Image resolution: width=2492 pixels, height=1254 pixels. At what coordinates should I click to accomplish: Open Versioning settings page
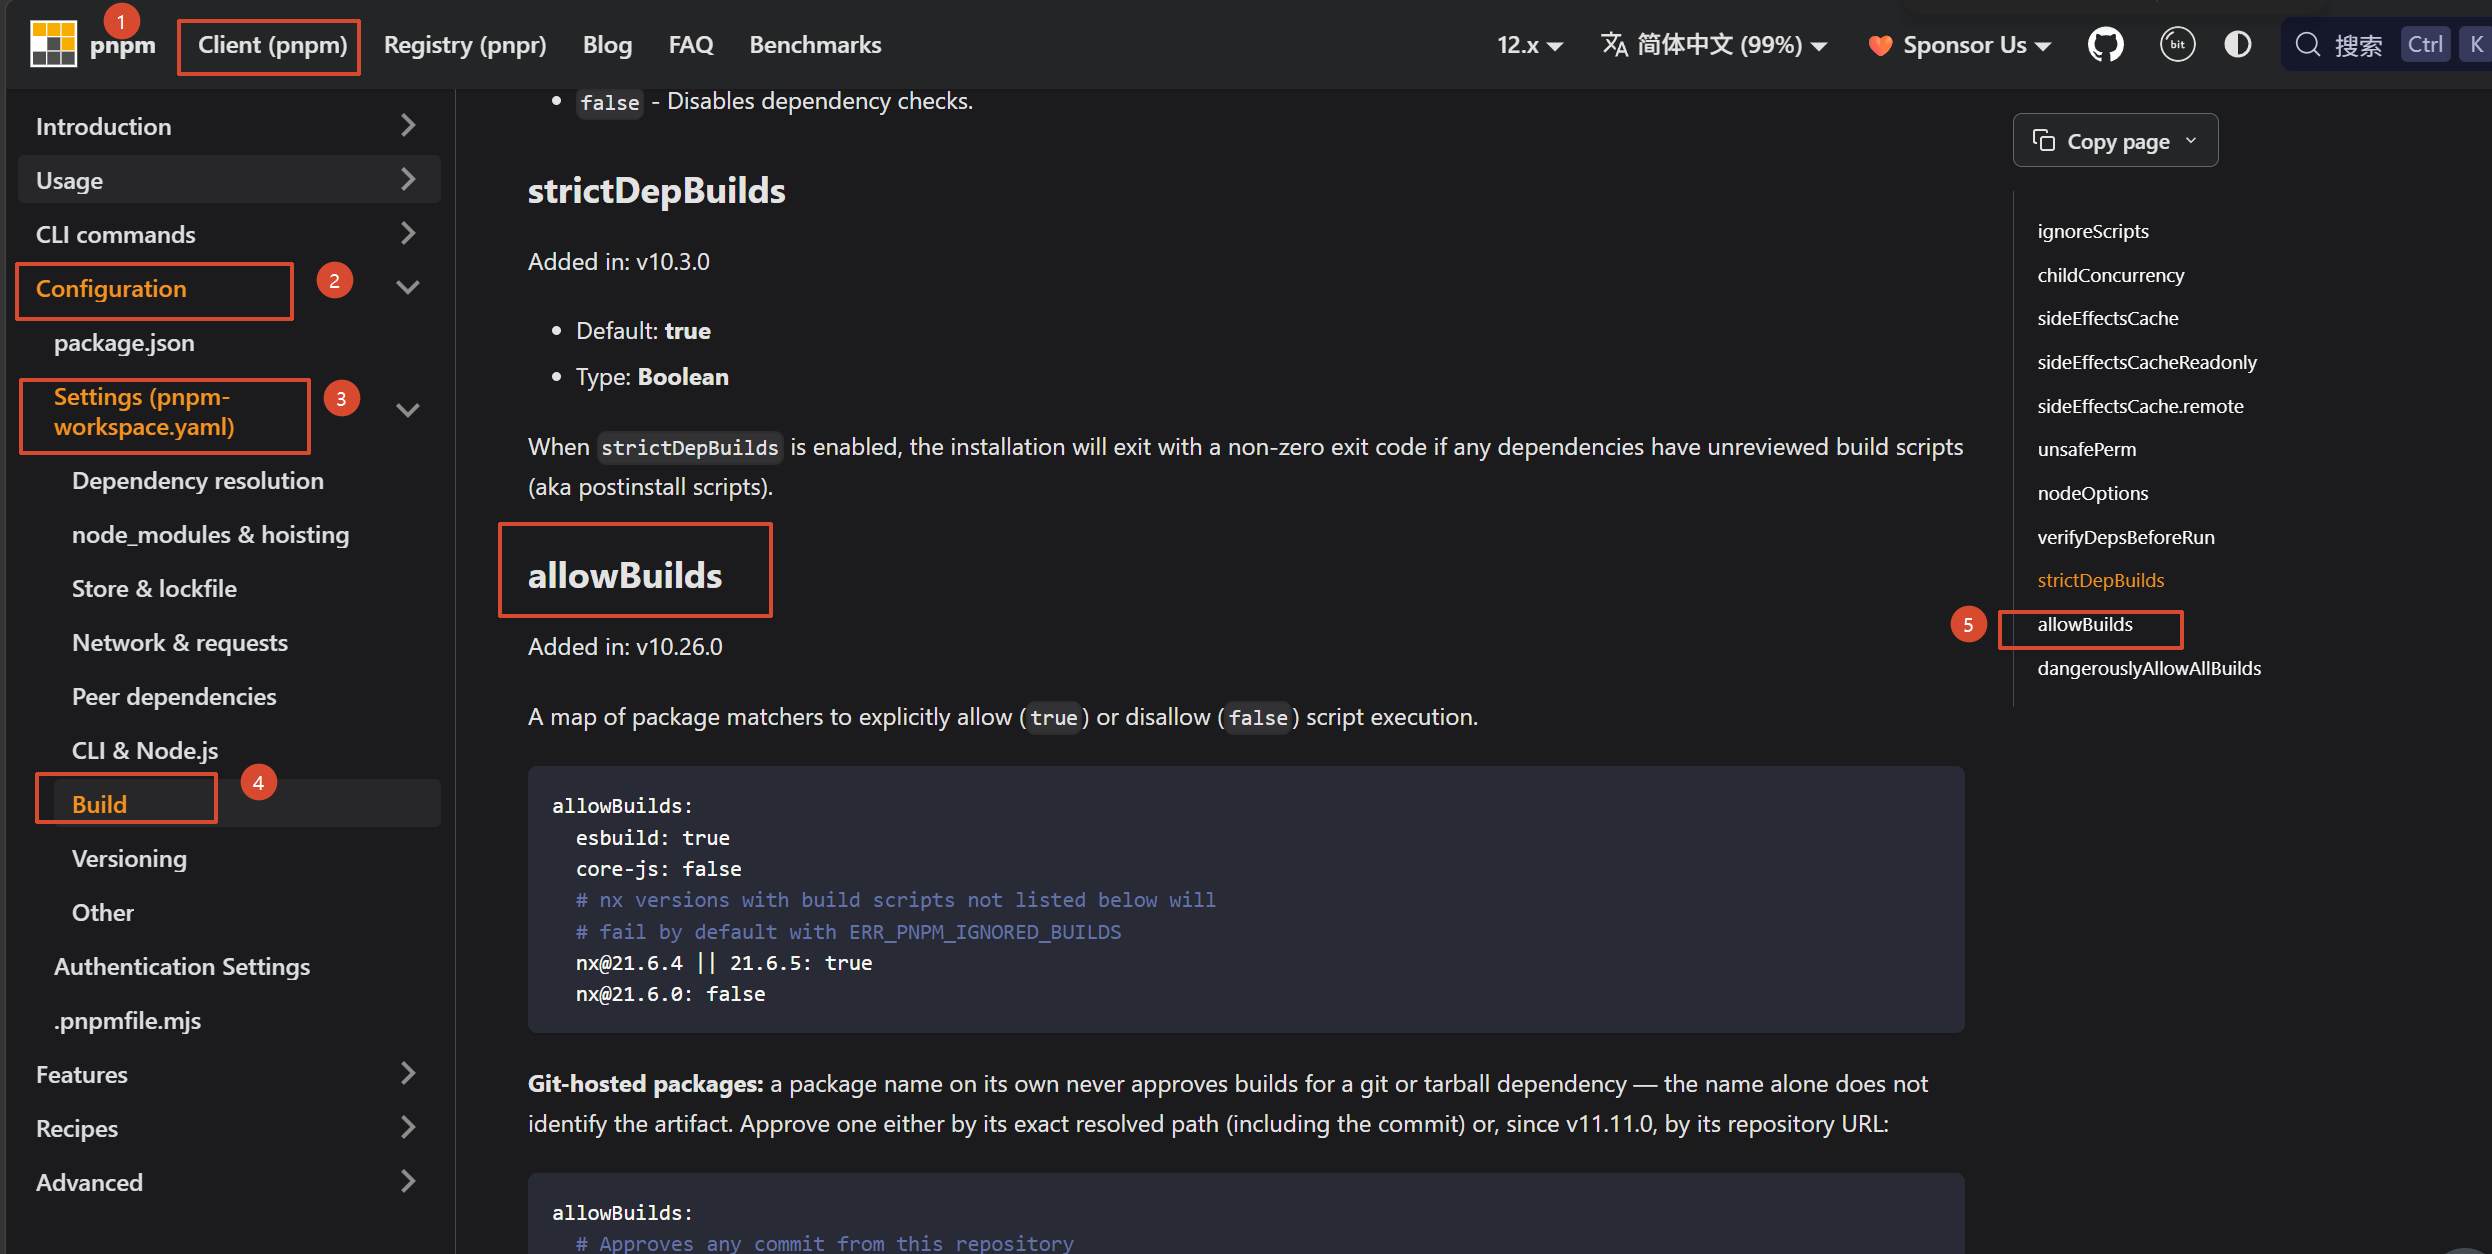(129, 859)
